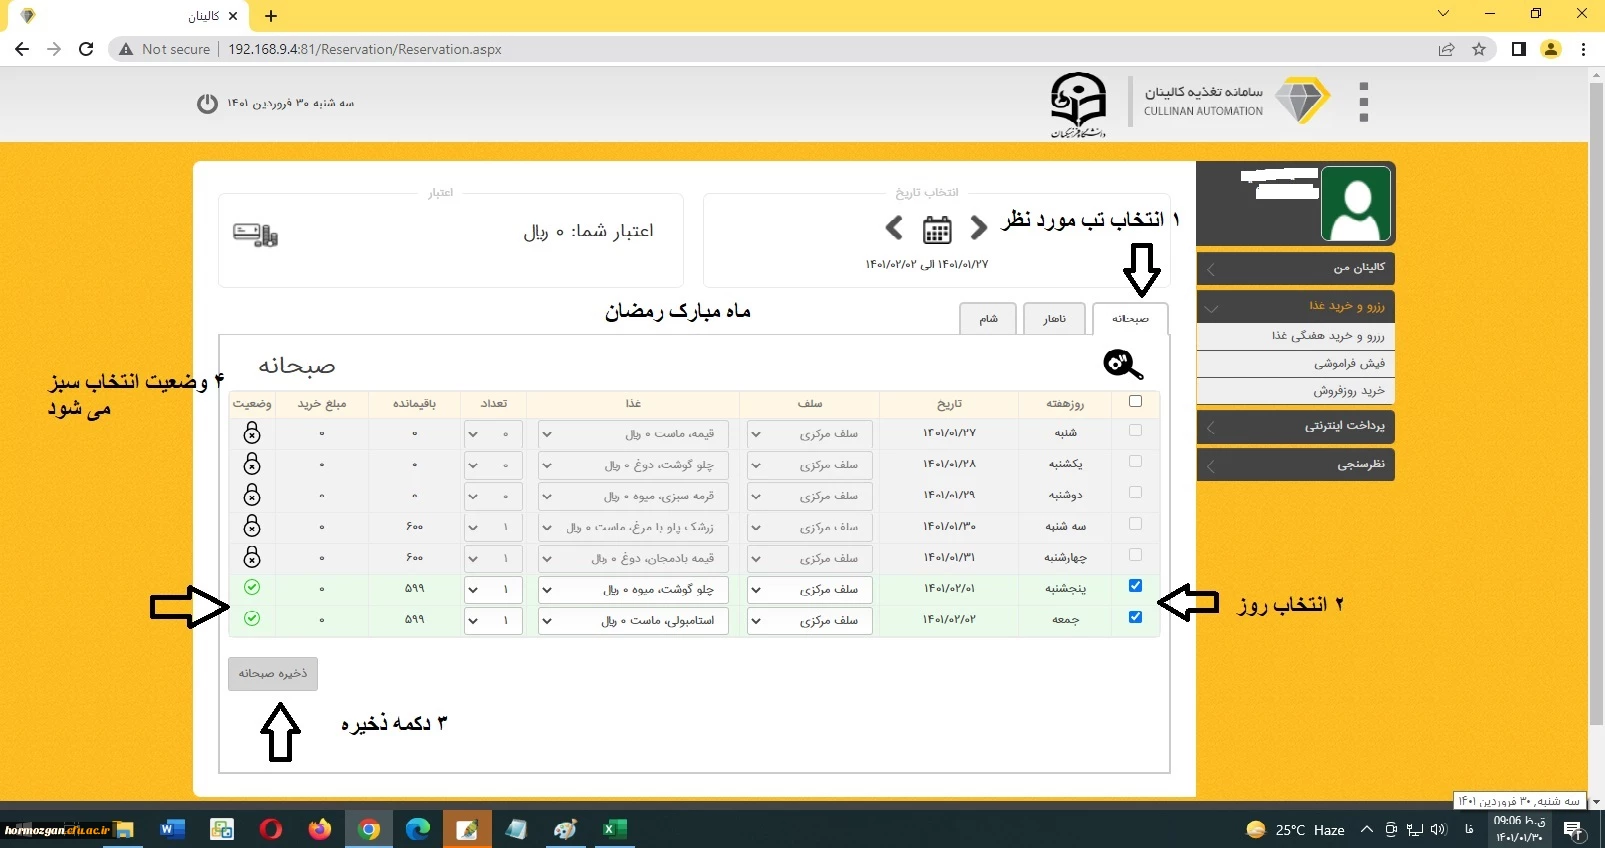
Task: Open the self-service dropdown in the جمعه row
Action: click(x=810, y=621)
